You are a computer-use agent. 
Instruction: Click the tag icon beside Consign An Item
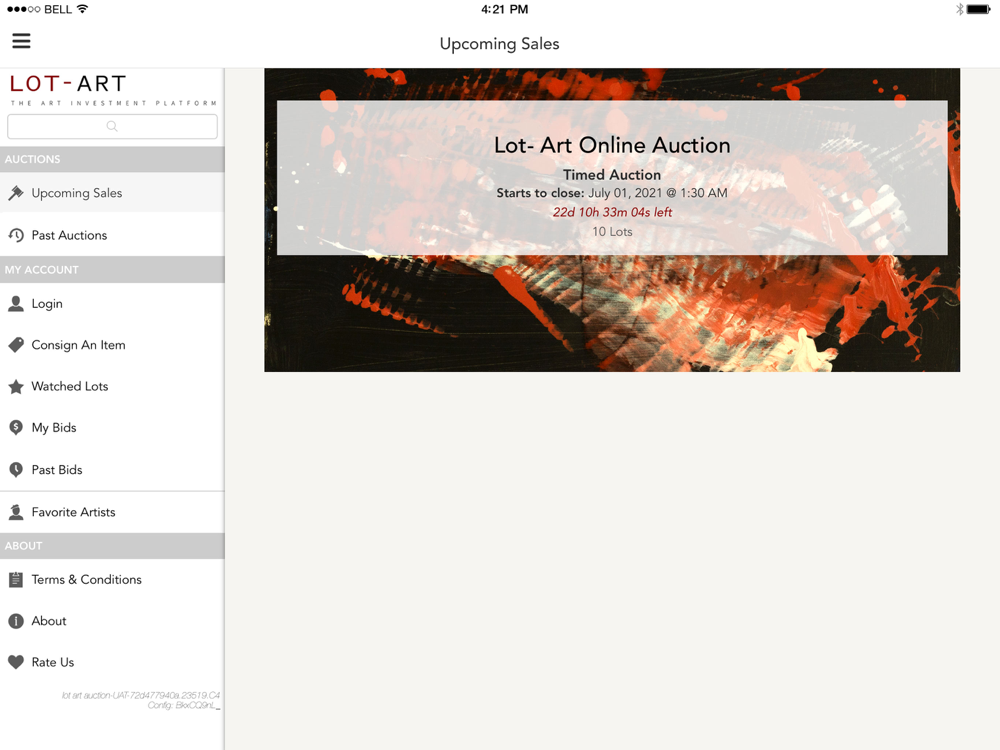(16, 345)
